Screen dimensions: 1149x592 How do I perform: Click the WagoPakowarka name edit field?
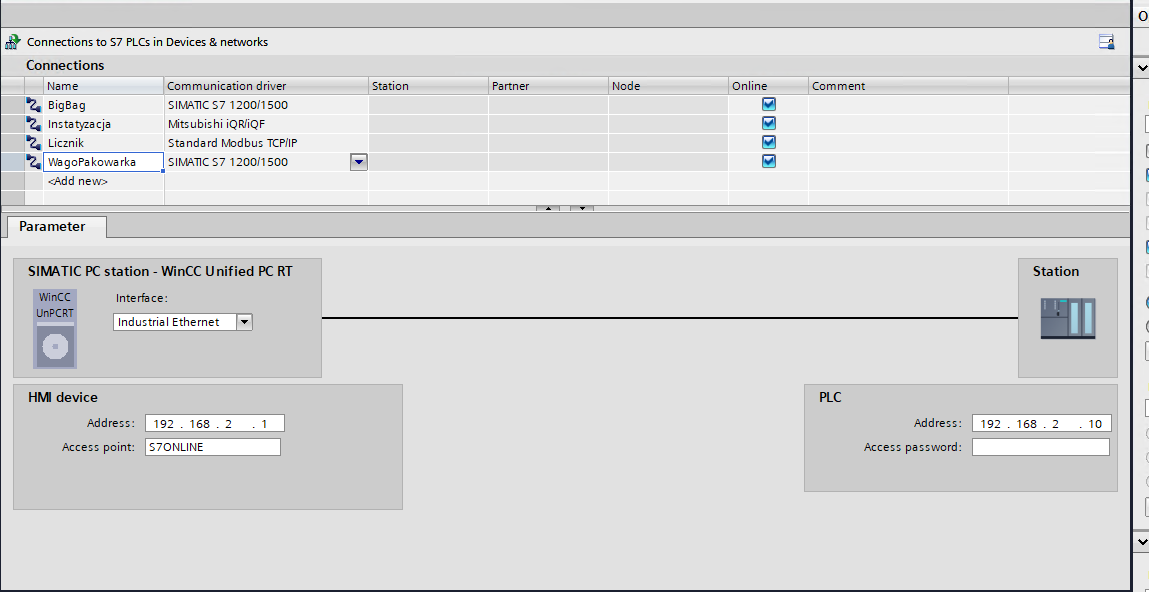click(x=103, y=162)
